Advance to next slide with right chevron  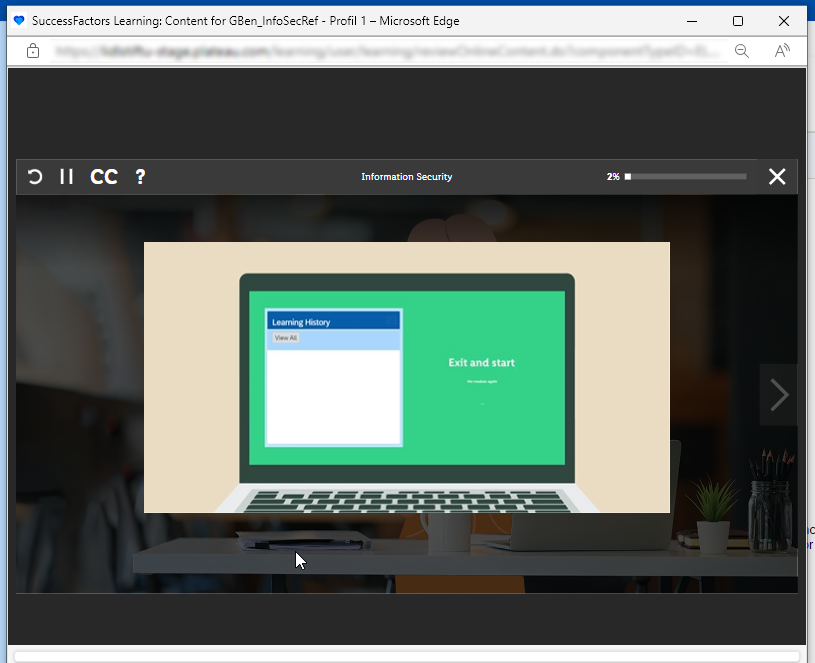(x=779, y=395)
